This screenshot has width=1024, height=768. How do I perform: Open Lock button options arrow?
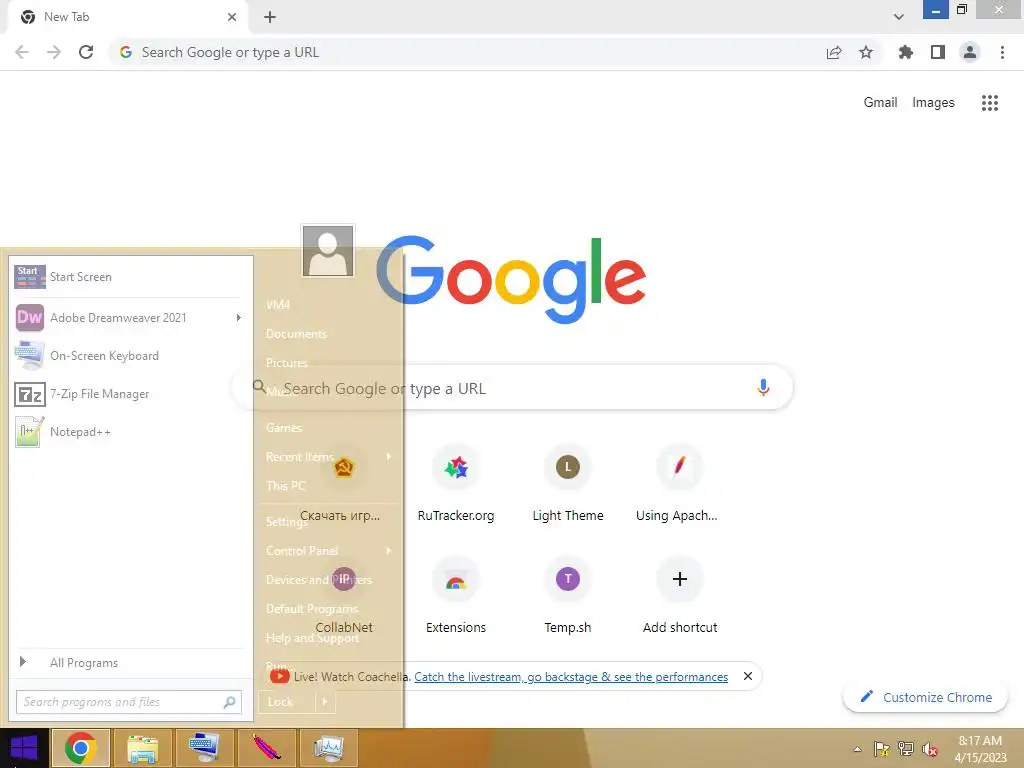click(x=325, y=702)
